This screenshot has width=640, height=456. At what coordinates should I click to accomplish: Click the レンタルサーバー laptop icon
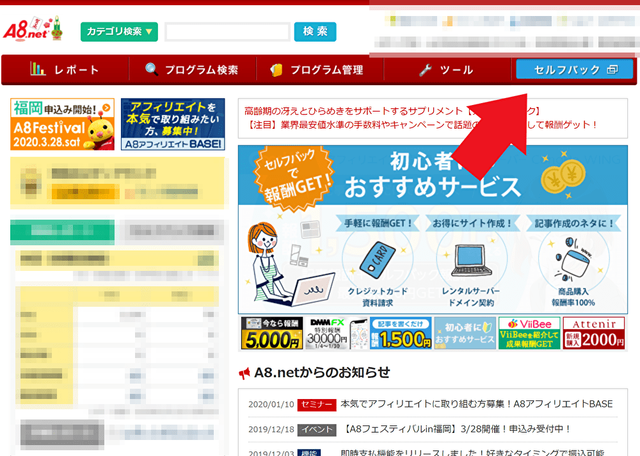point(471,260)
